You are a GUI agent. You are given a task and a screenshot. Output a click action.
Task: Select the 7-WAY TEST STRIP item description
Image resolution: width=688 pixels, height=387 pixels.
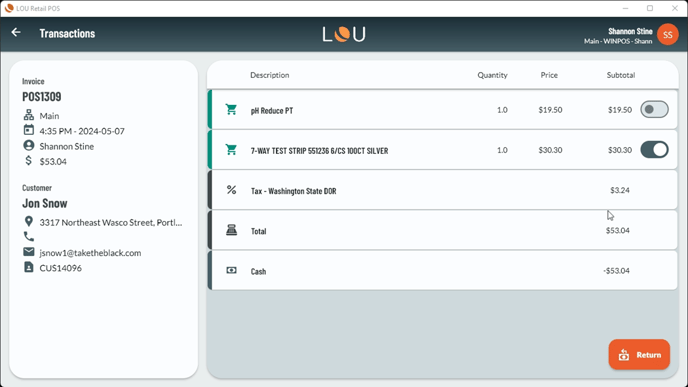[x=319, y=150]
